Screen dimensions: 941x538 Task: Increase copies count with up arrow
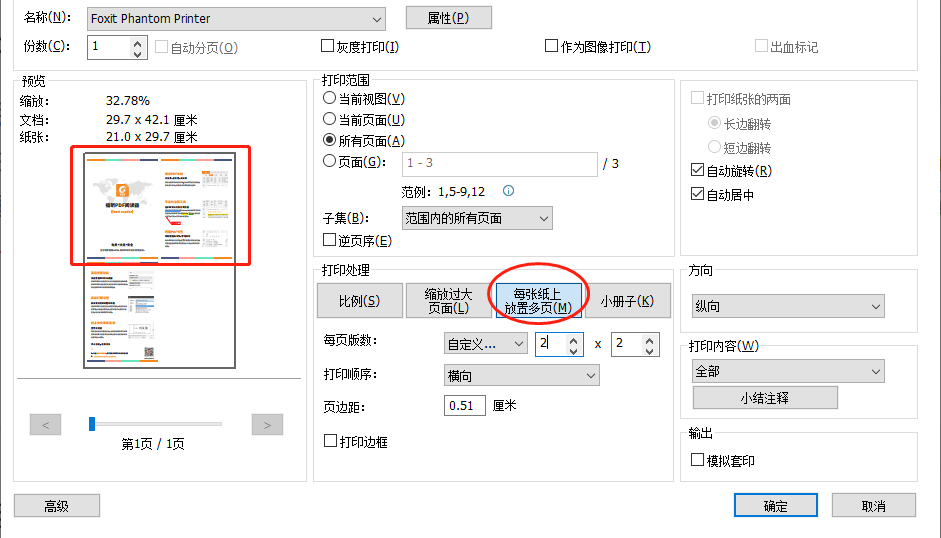click(137, 42)
